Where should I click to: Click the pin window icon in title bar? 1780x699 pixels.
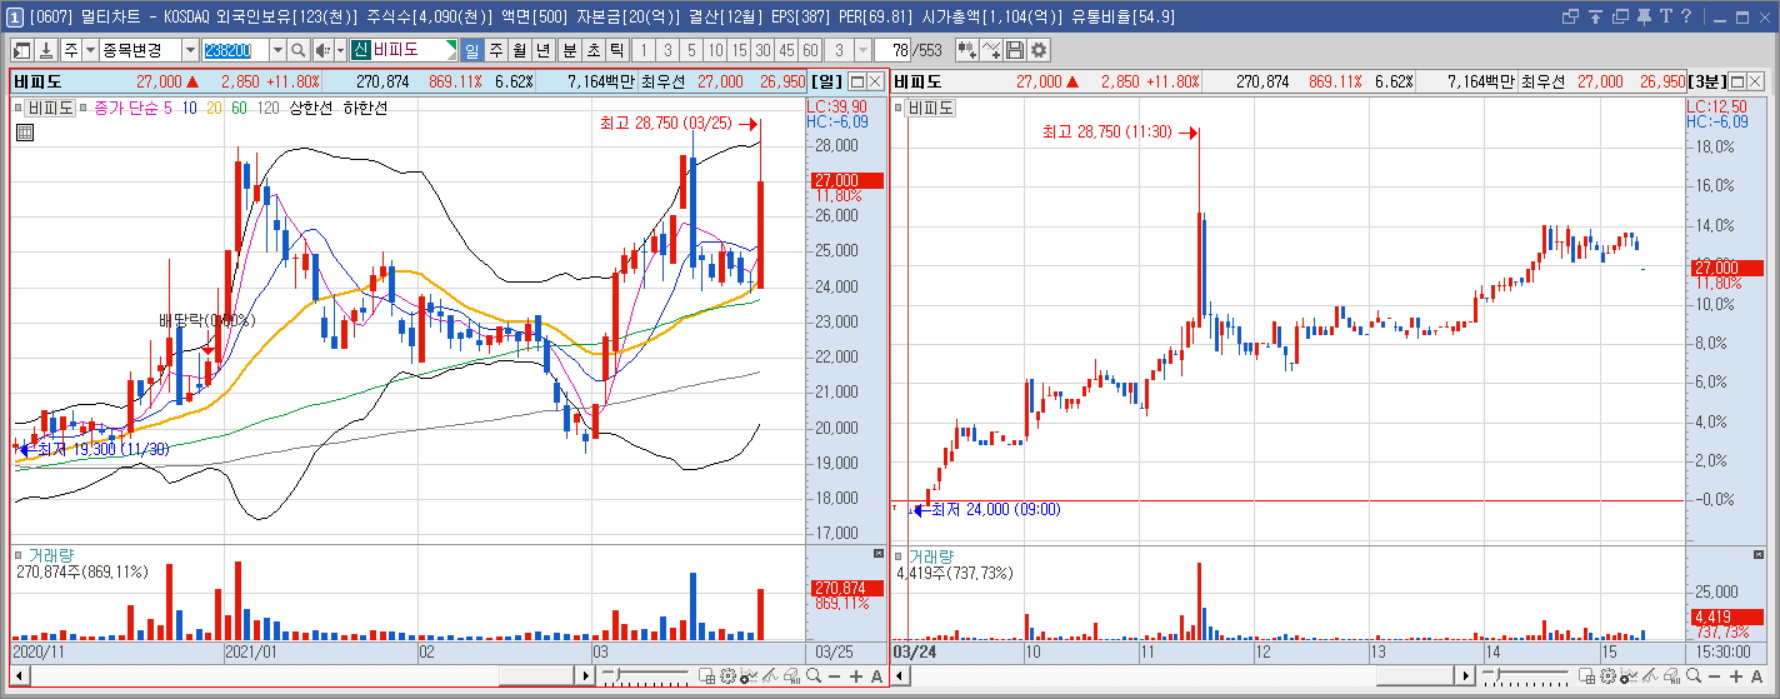(x=1644, y=17)
